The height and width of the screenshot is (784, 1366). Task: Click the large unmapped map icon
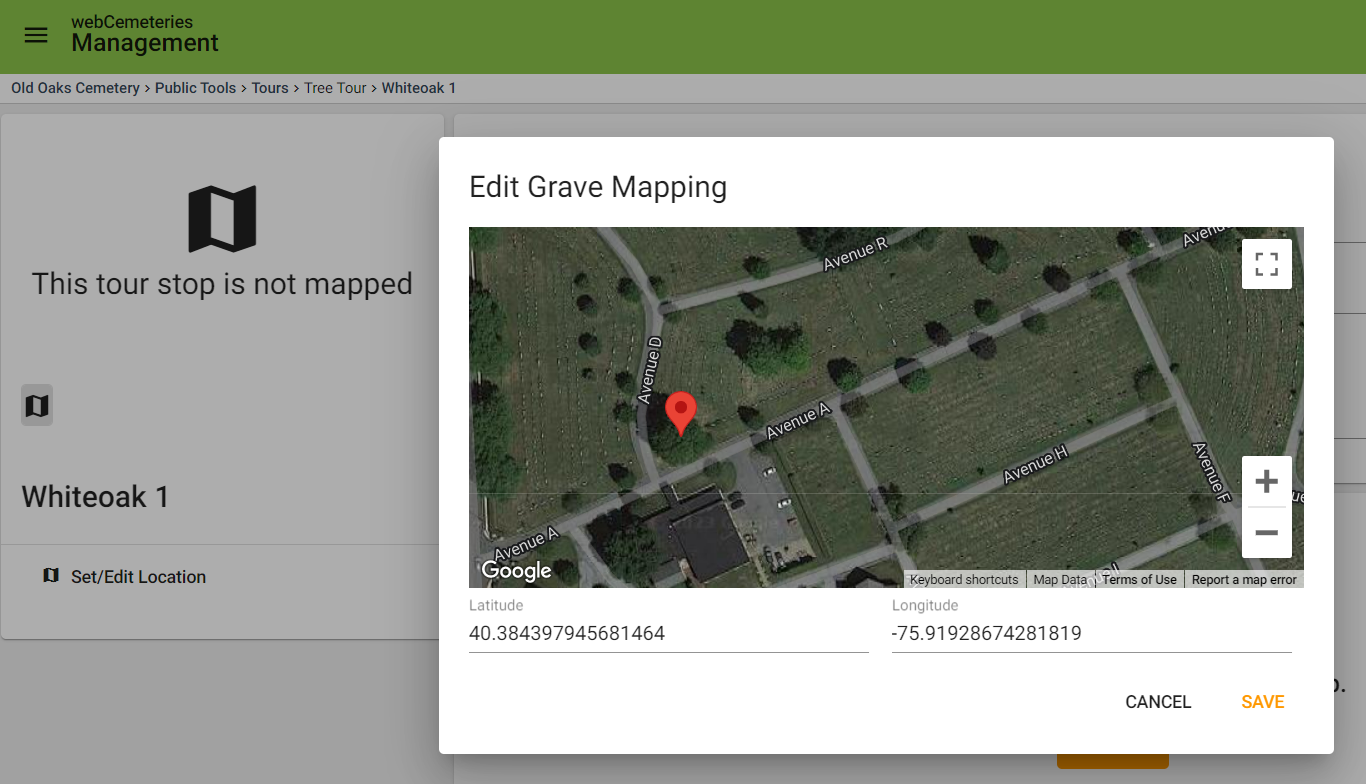[x=223, y=218]
